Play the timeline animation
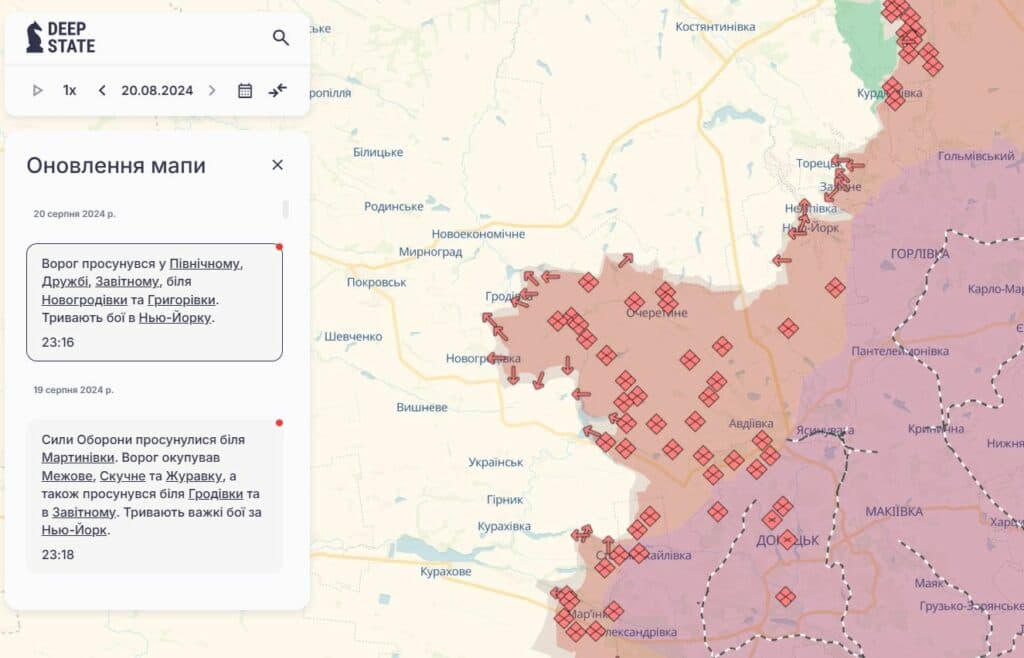This screenshot has height=658, width=1024. tap(38, 90)
